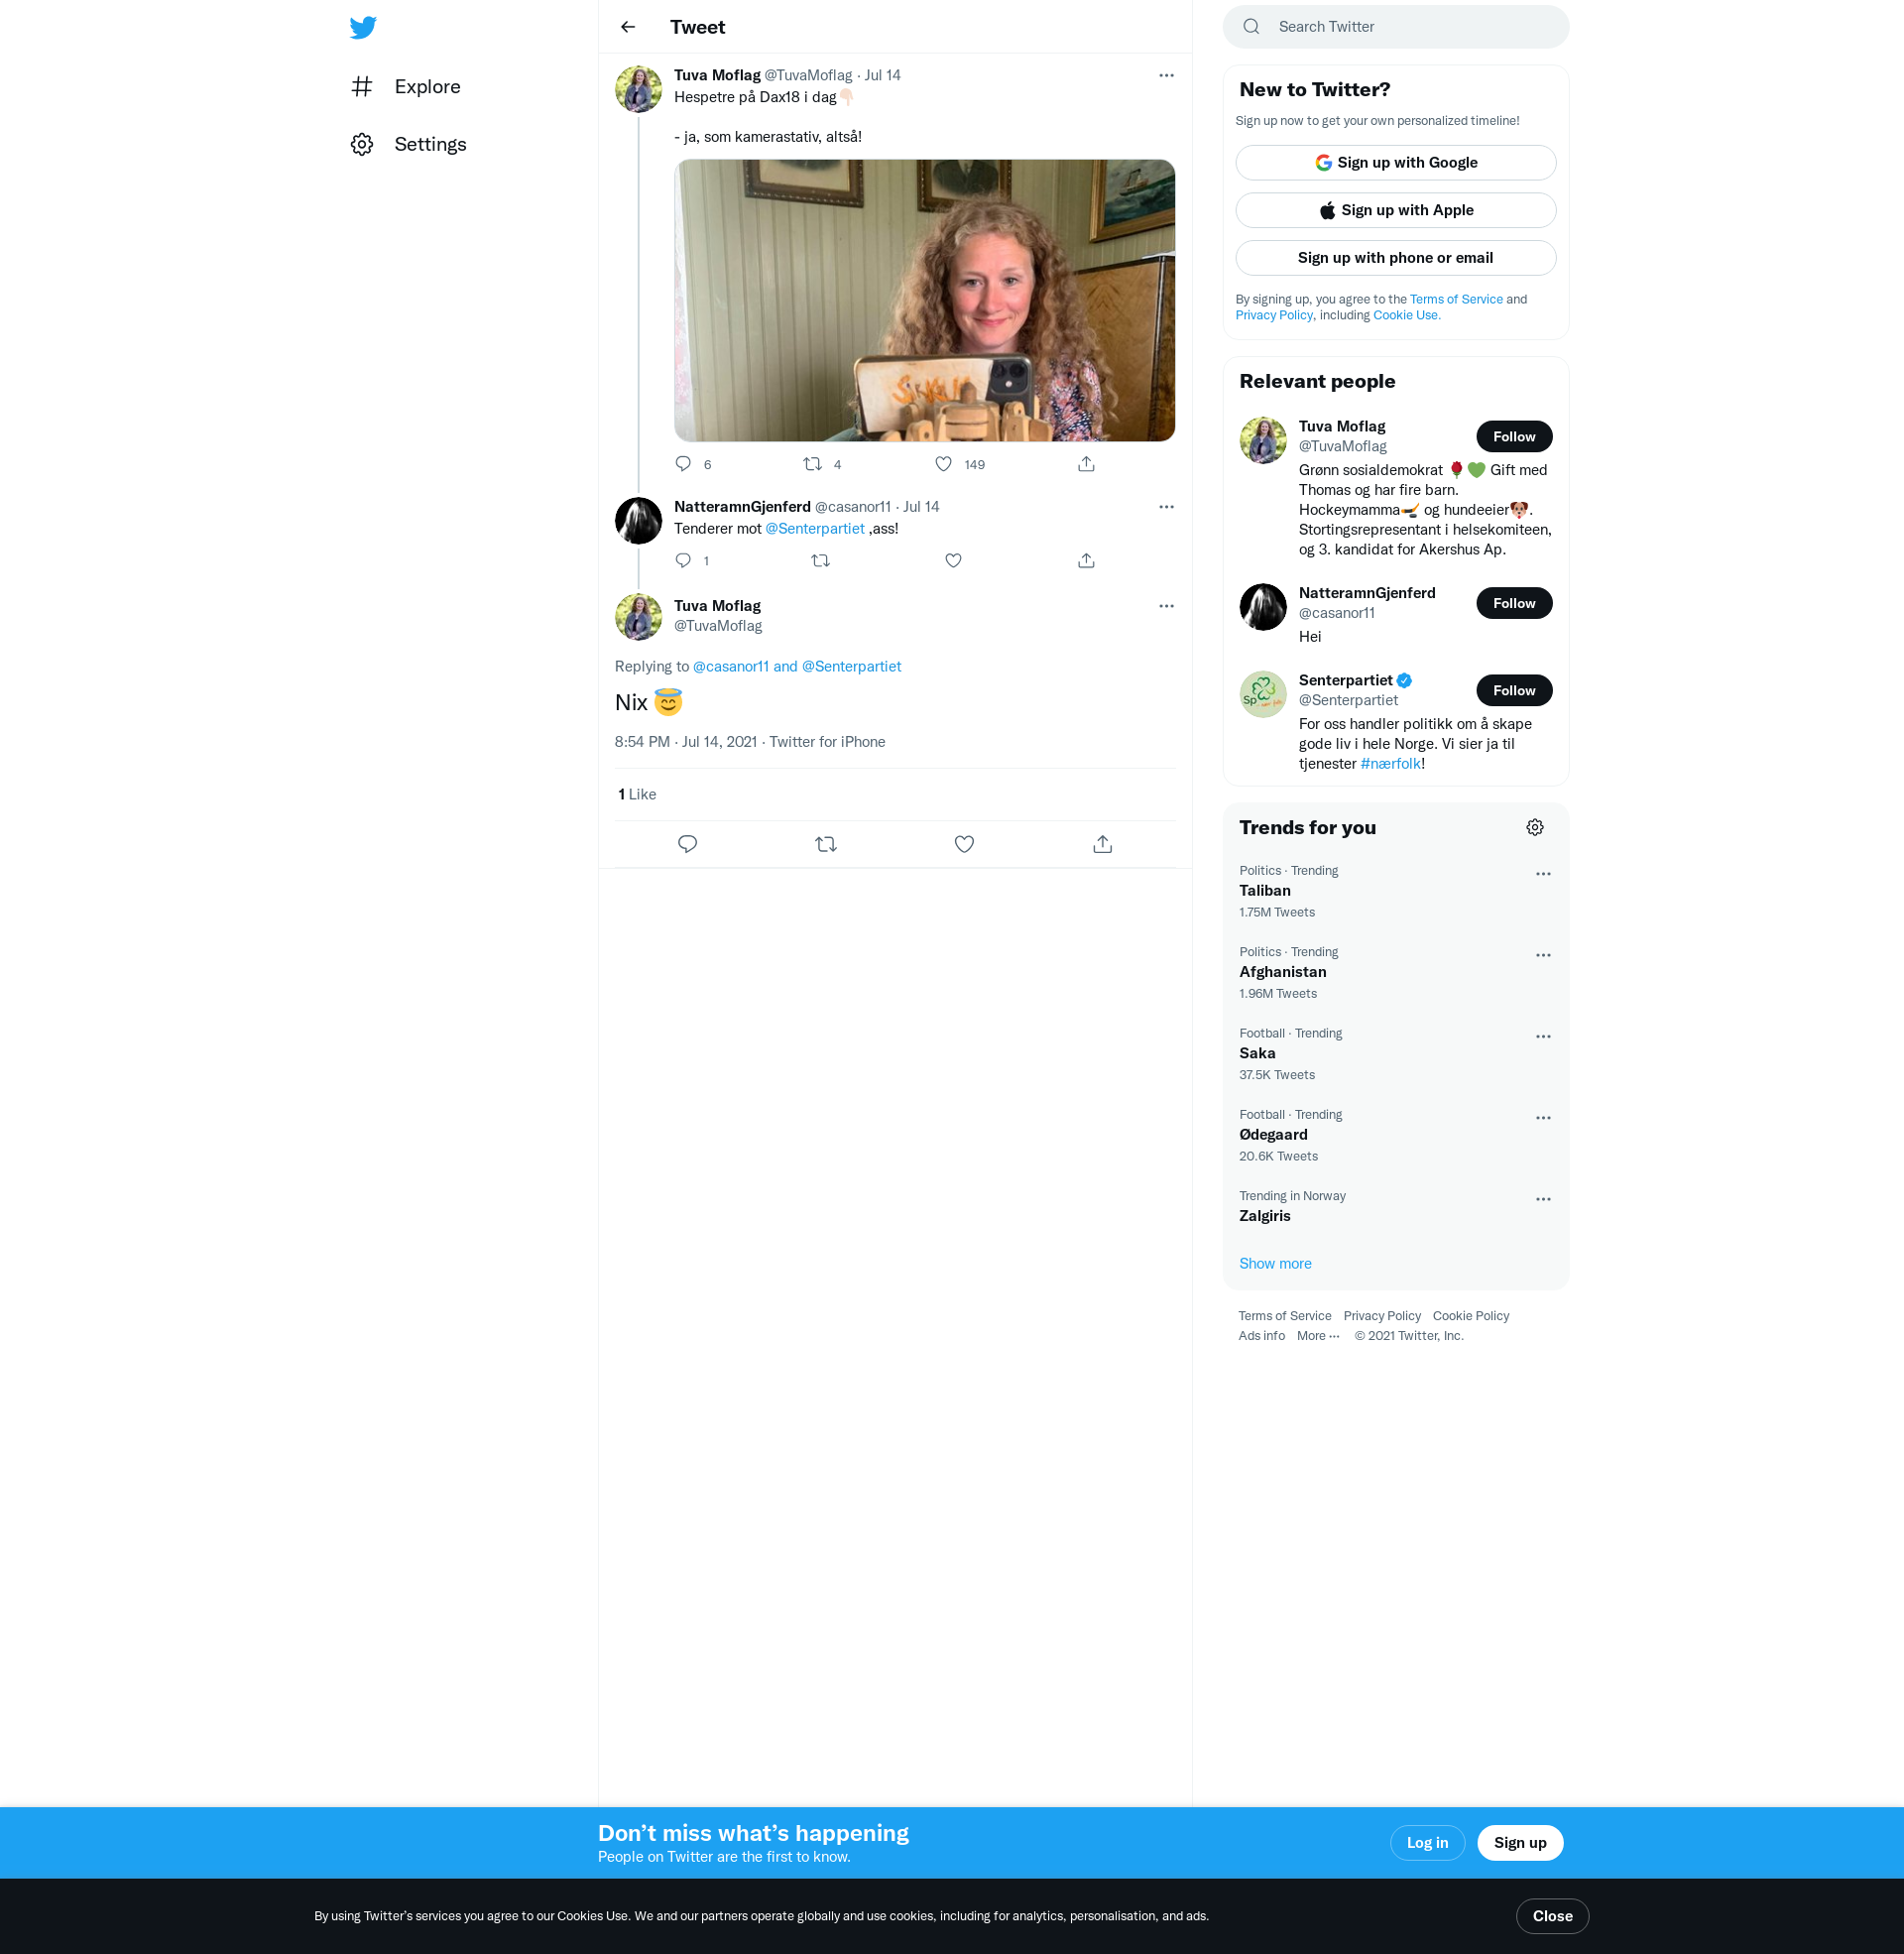Screen dimensions: 1904x1954
Task: Click the @casanor11 link in Replying to
Action: click(731, 667)
